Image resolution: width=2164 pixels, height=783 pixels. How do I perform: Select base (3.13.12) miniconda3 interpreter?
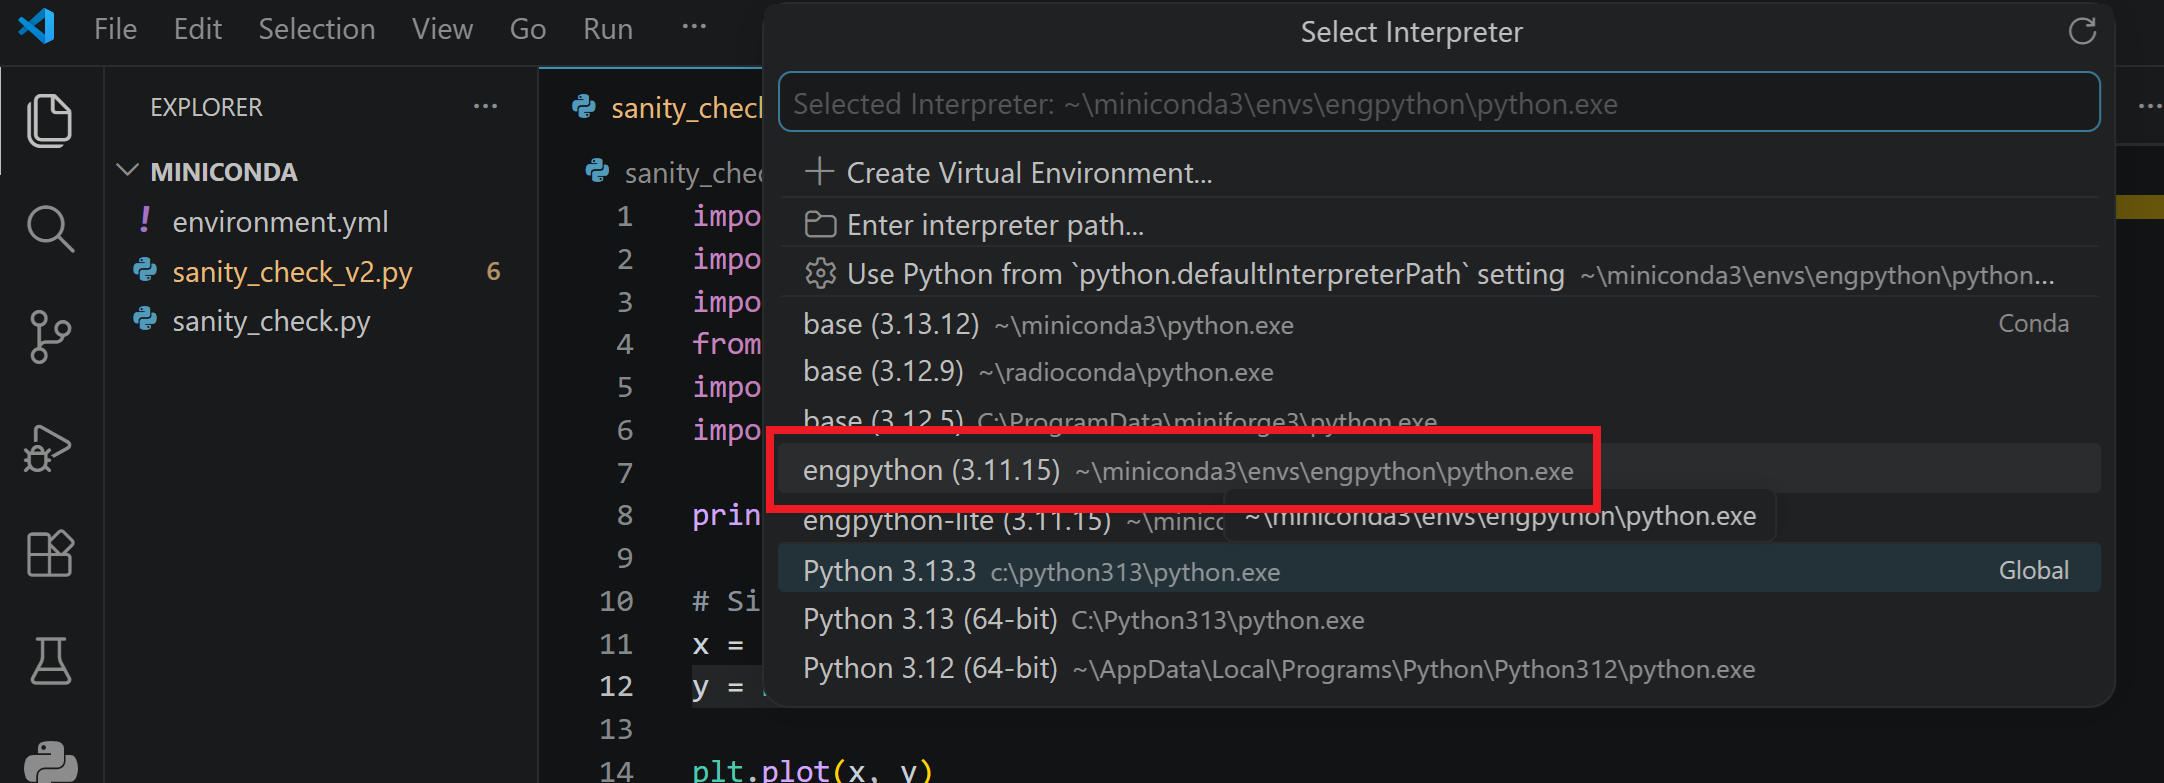[1438, 324]
